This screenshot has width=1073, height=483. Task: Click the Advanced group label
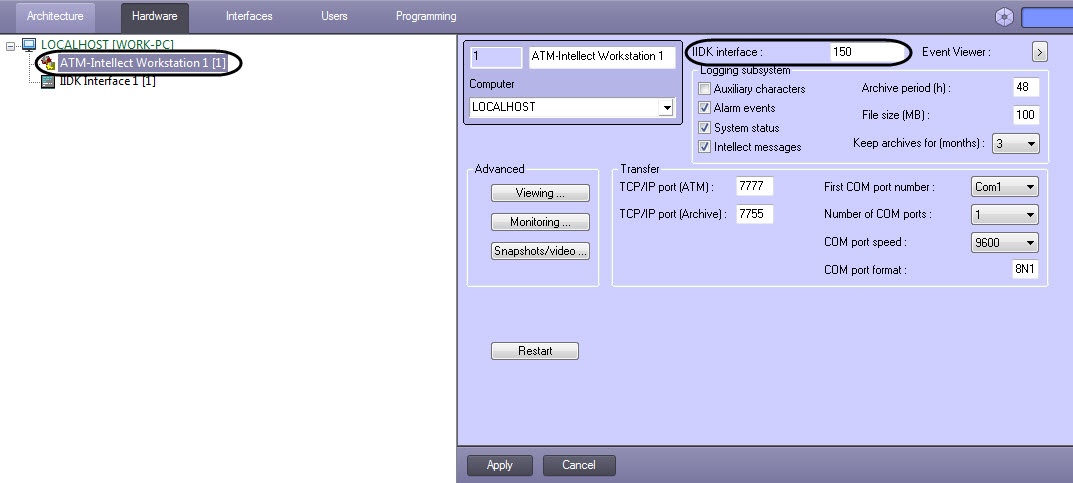[500, 169]
